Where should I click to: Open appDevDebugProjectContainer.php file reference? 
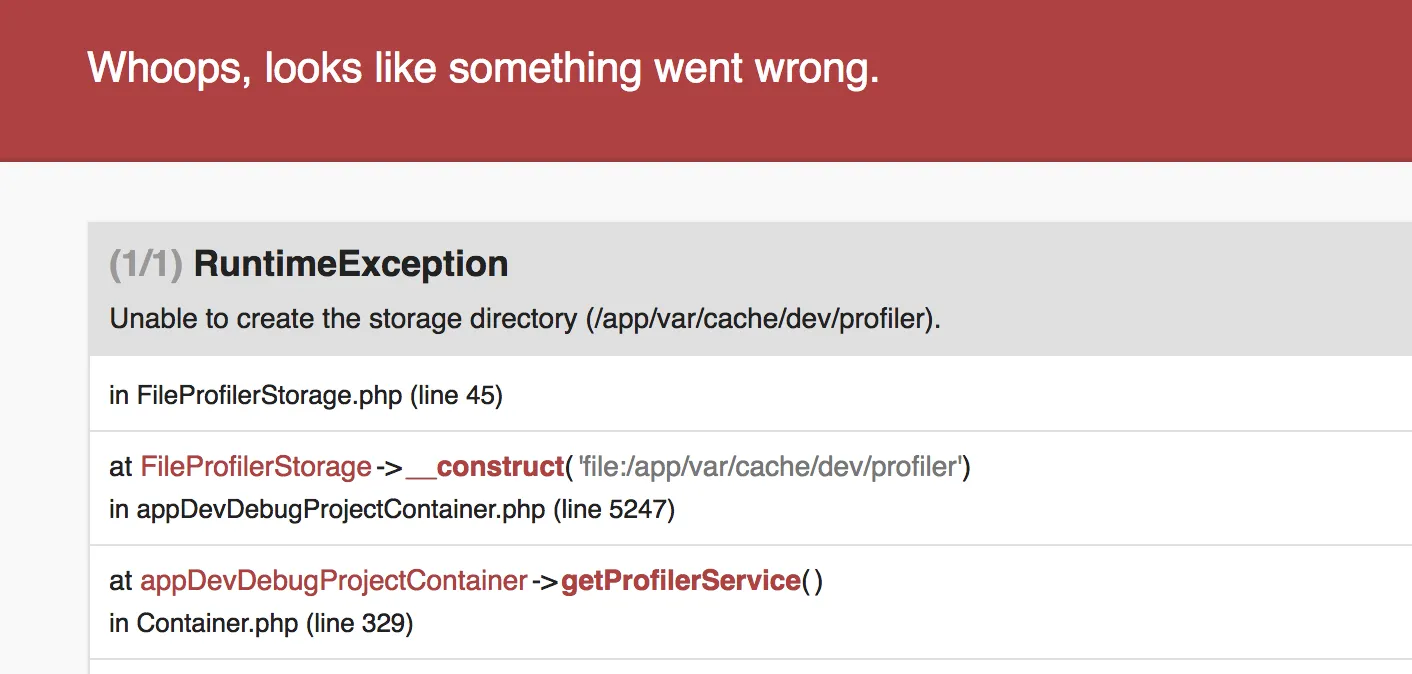point(341,510)
